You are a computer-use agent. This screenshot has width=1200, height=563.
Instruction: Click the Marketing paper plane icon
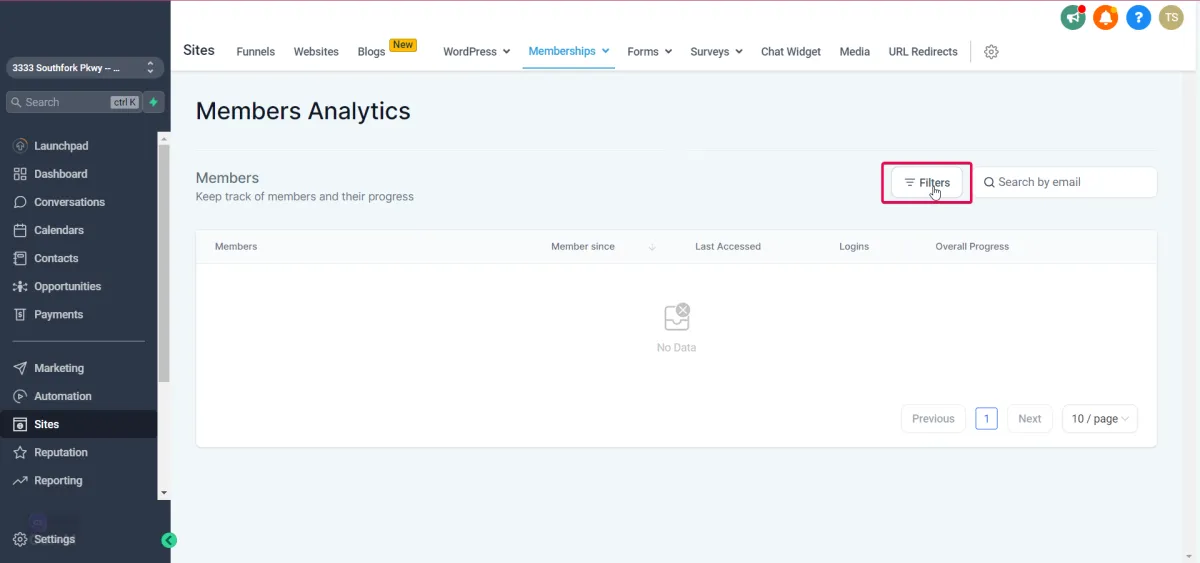20,368
